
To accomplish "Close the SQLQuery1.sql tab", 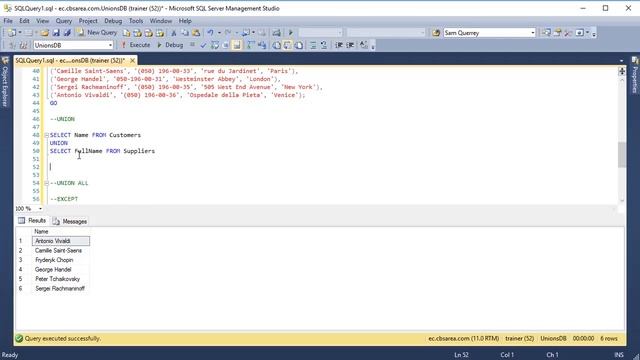I will coord(133,60).
